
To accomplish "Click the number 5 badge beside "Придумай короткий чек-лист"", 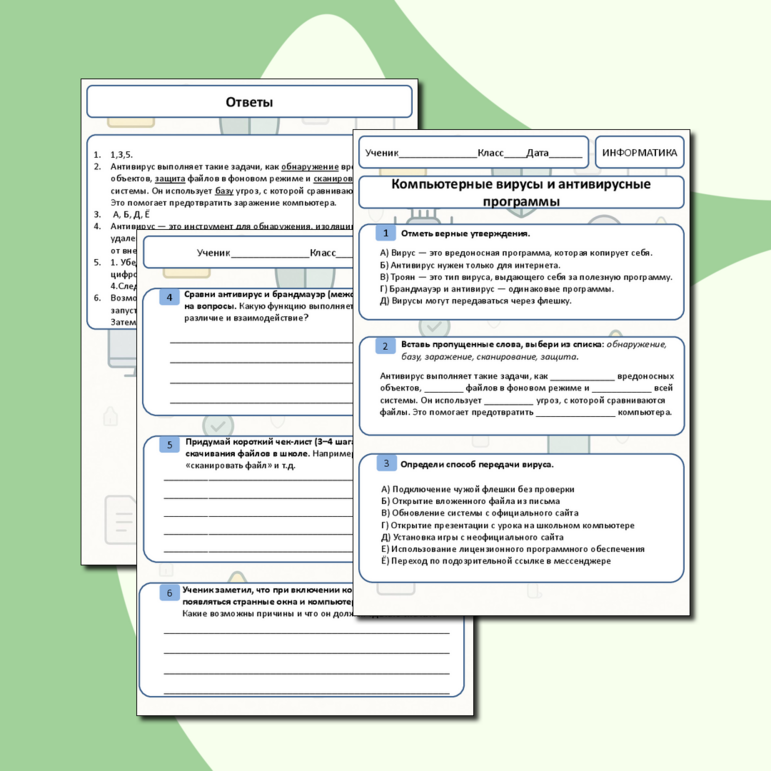I will pyautogui.click(x=170, y=444).
